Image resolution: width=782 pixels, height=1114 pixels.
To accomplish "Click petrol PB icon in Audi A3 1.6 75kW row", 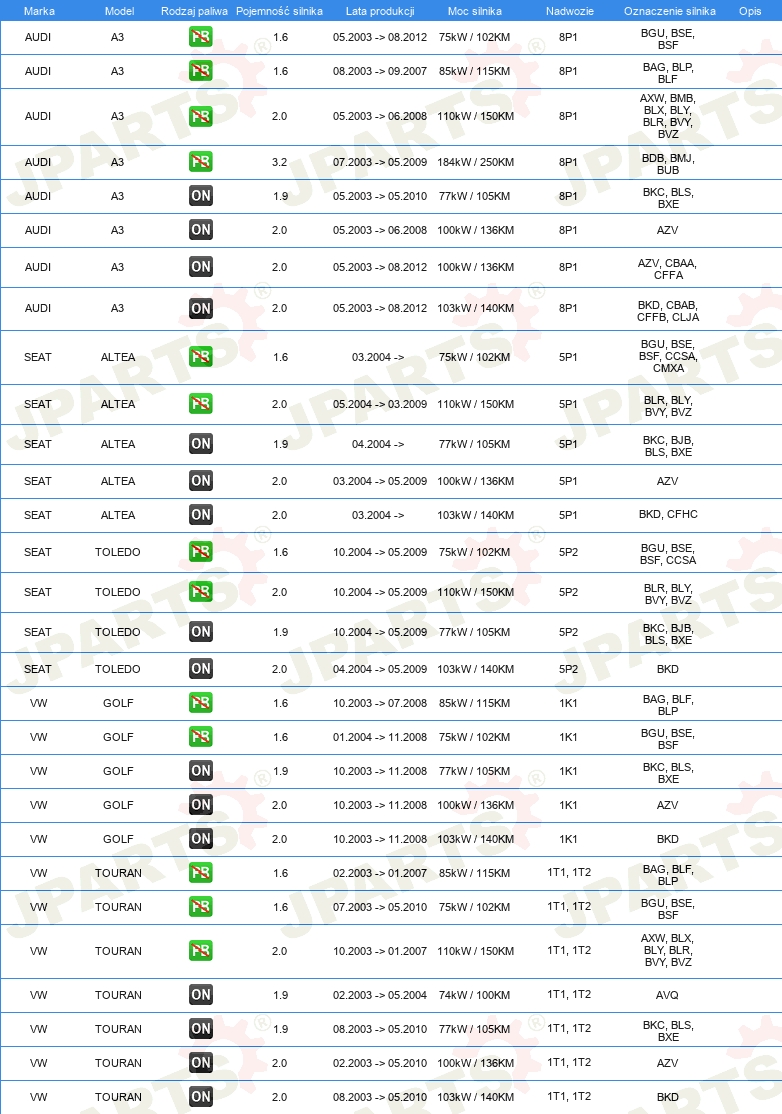I will [x=201, y=37].
